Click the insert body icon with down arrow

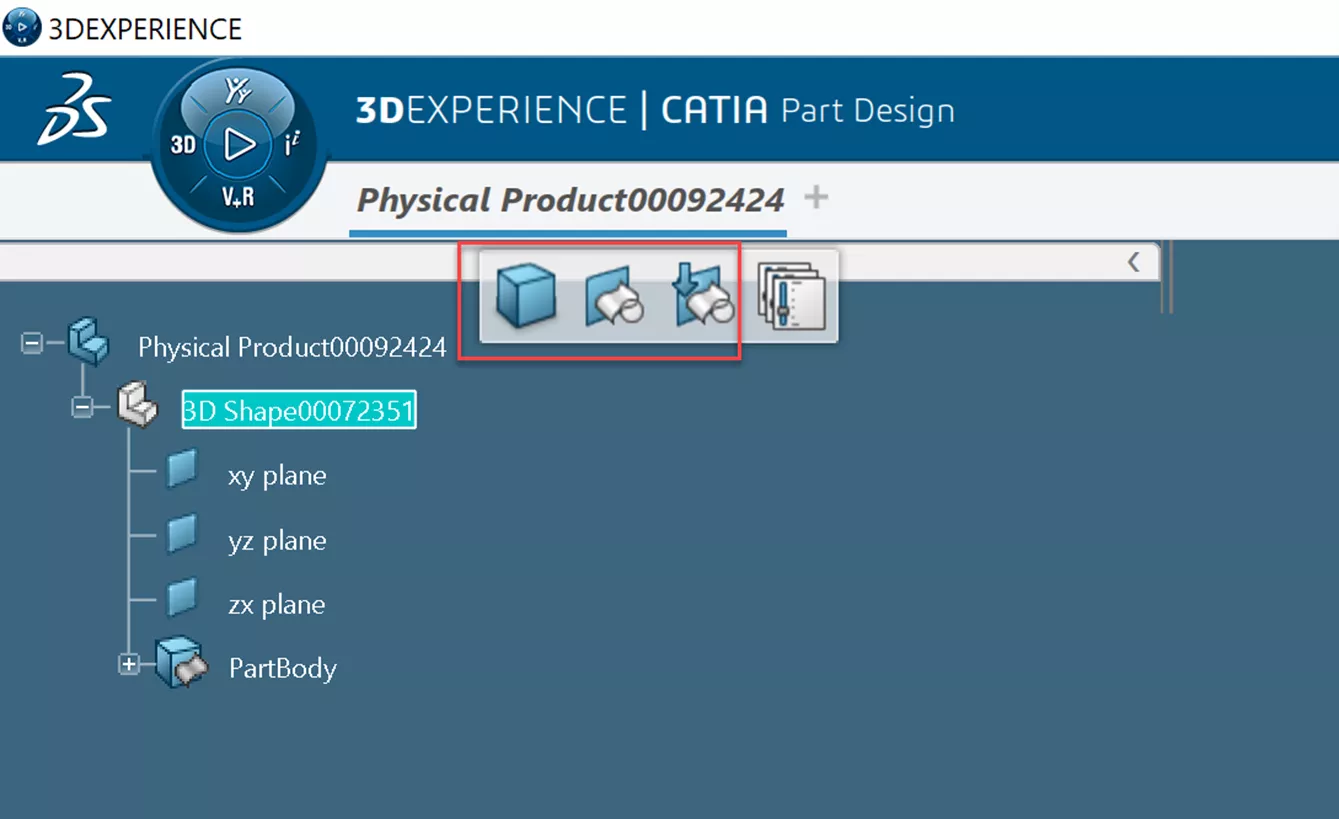pyautogui.click(x=704, y=294)
